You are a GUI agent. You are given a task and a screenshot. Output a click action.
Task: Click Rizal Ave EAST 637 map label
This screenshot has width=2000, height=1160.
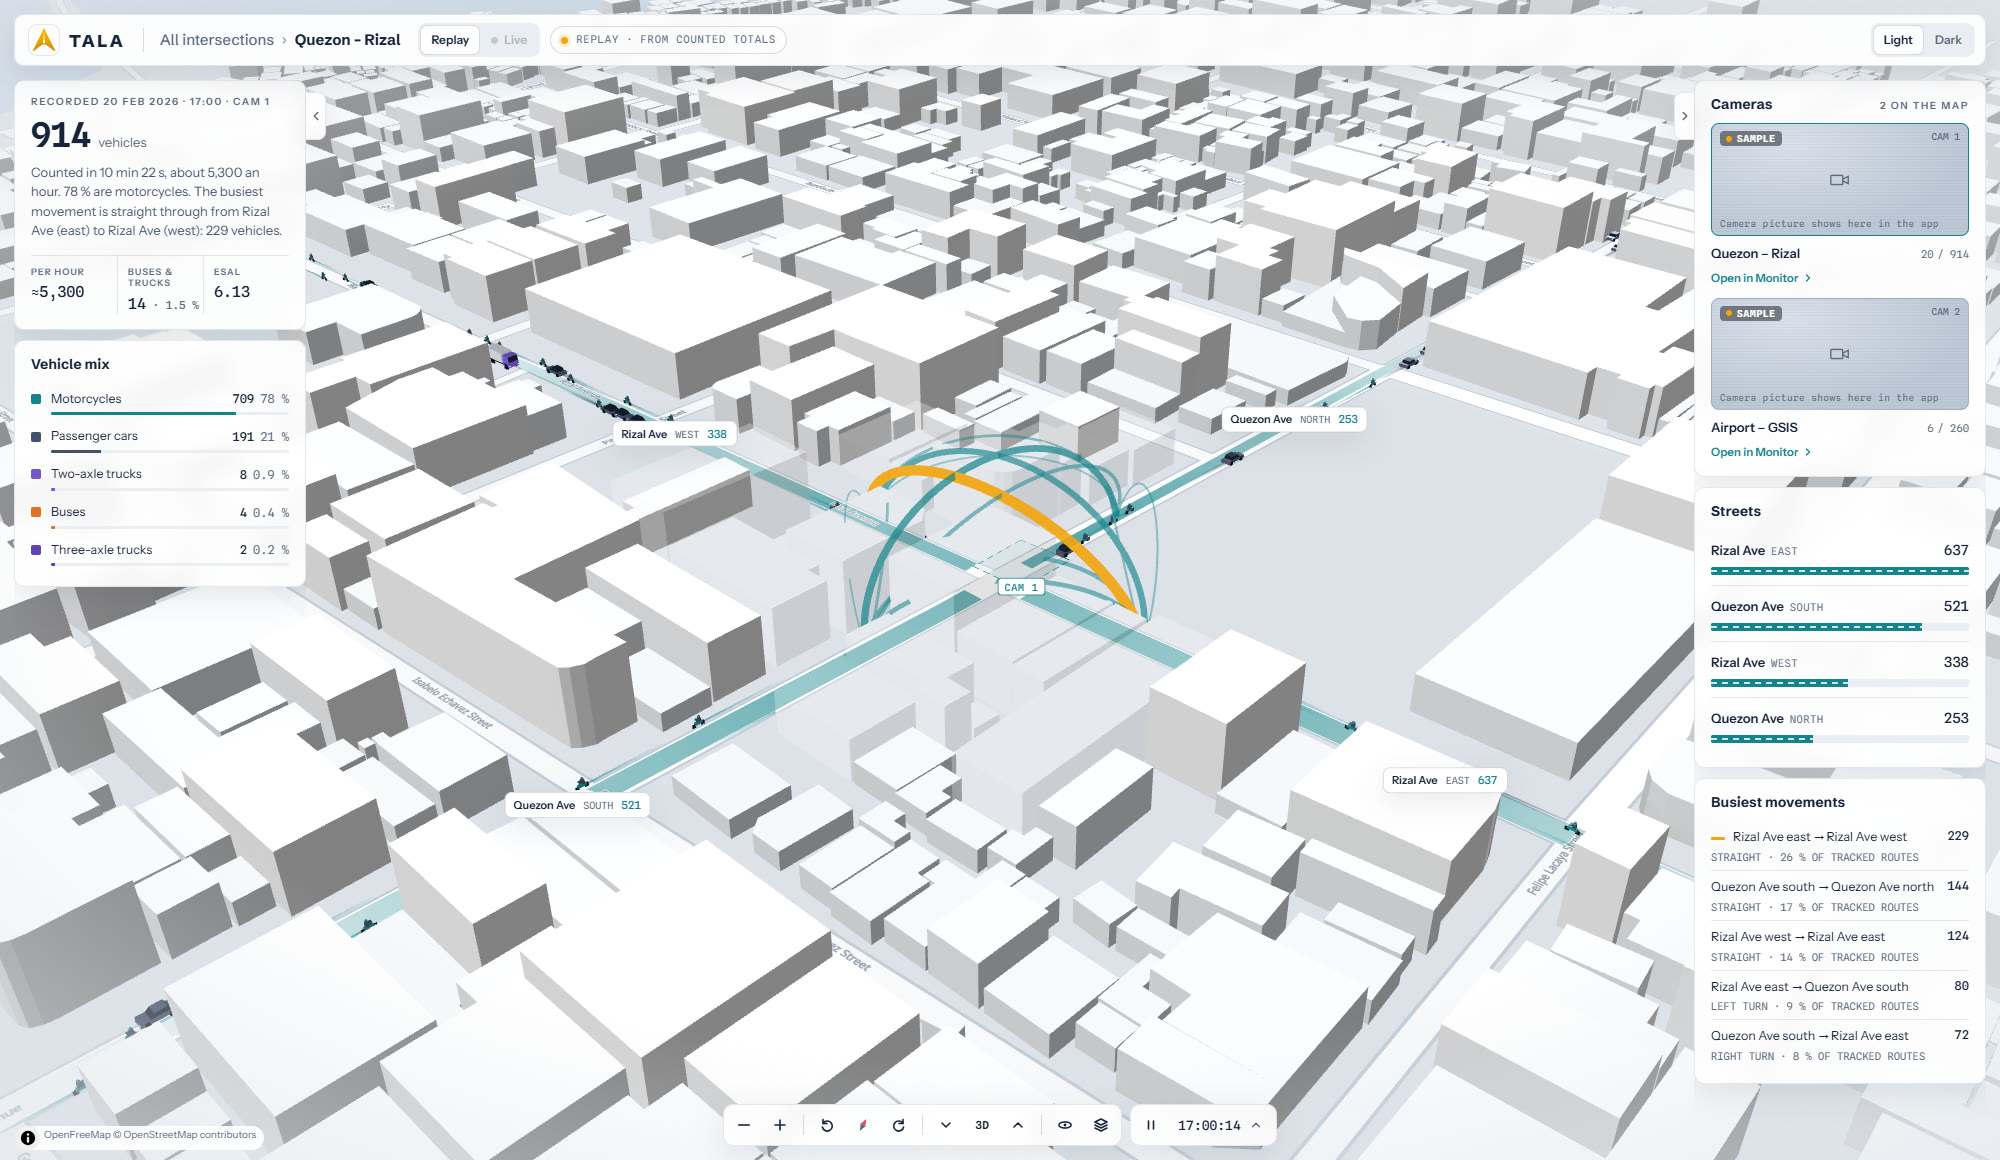[1444, 780]
